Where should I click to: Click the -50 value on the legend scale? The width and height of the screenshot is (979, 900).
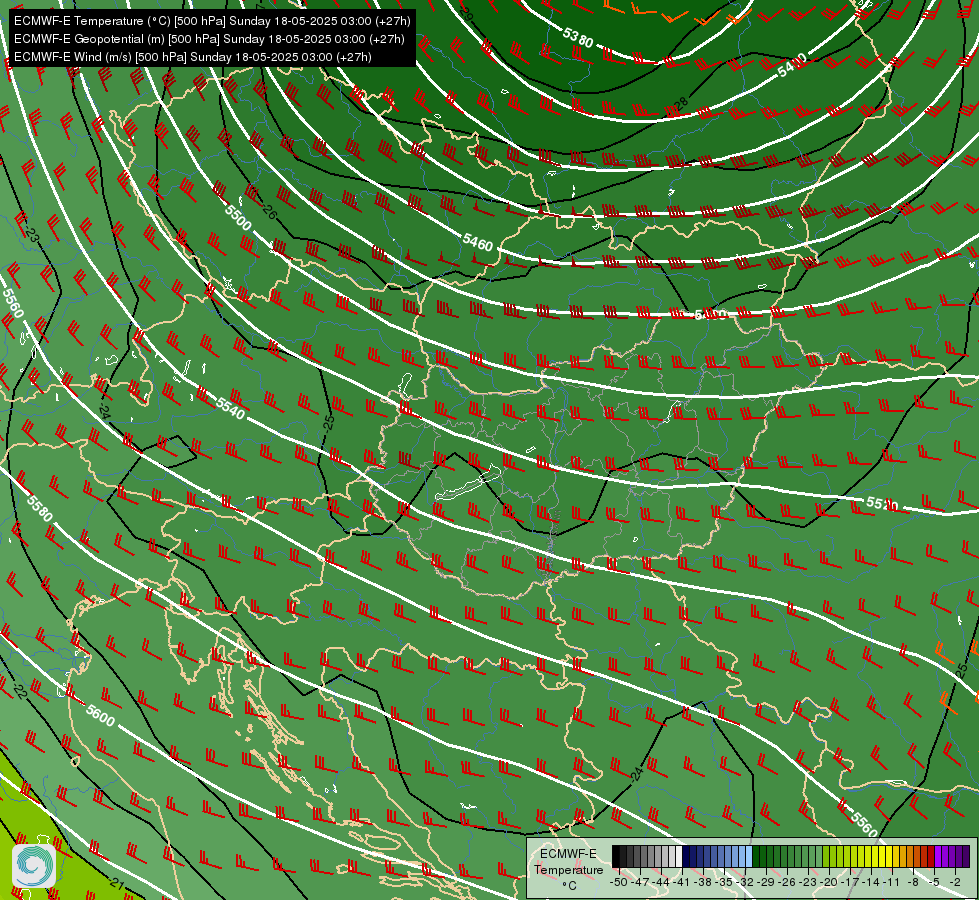coord(618,882)
